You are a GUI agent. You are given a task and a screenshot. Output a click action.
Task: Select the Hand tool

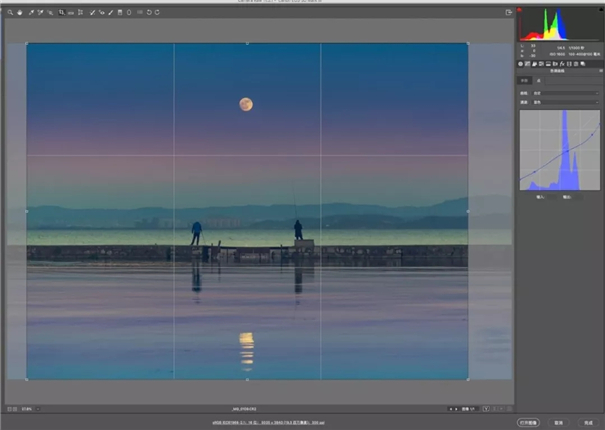[x=18, y=12]
